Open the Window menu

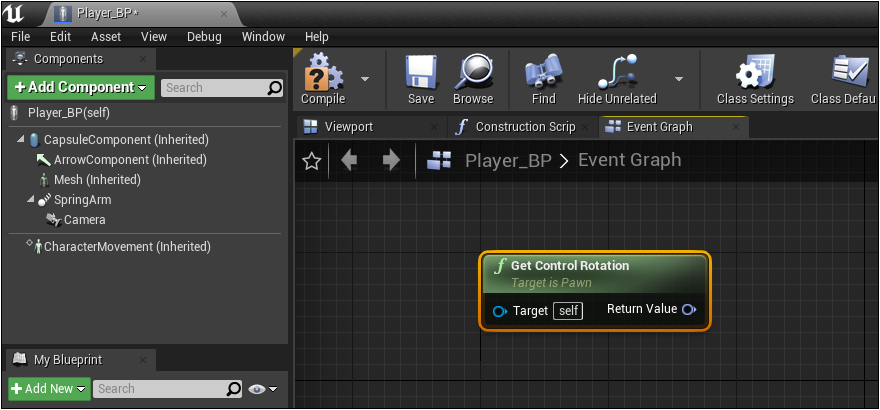[263, 36]
